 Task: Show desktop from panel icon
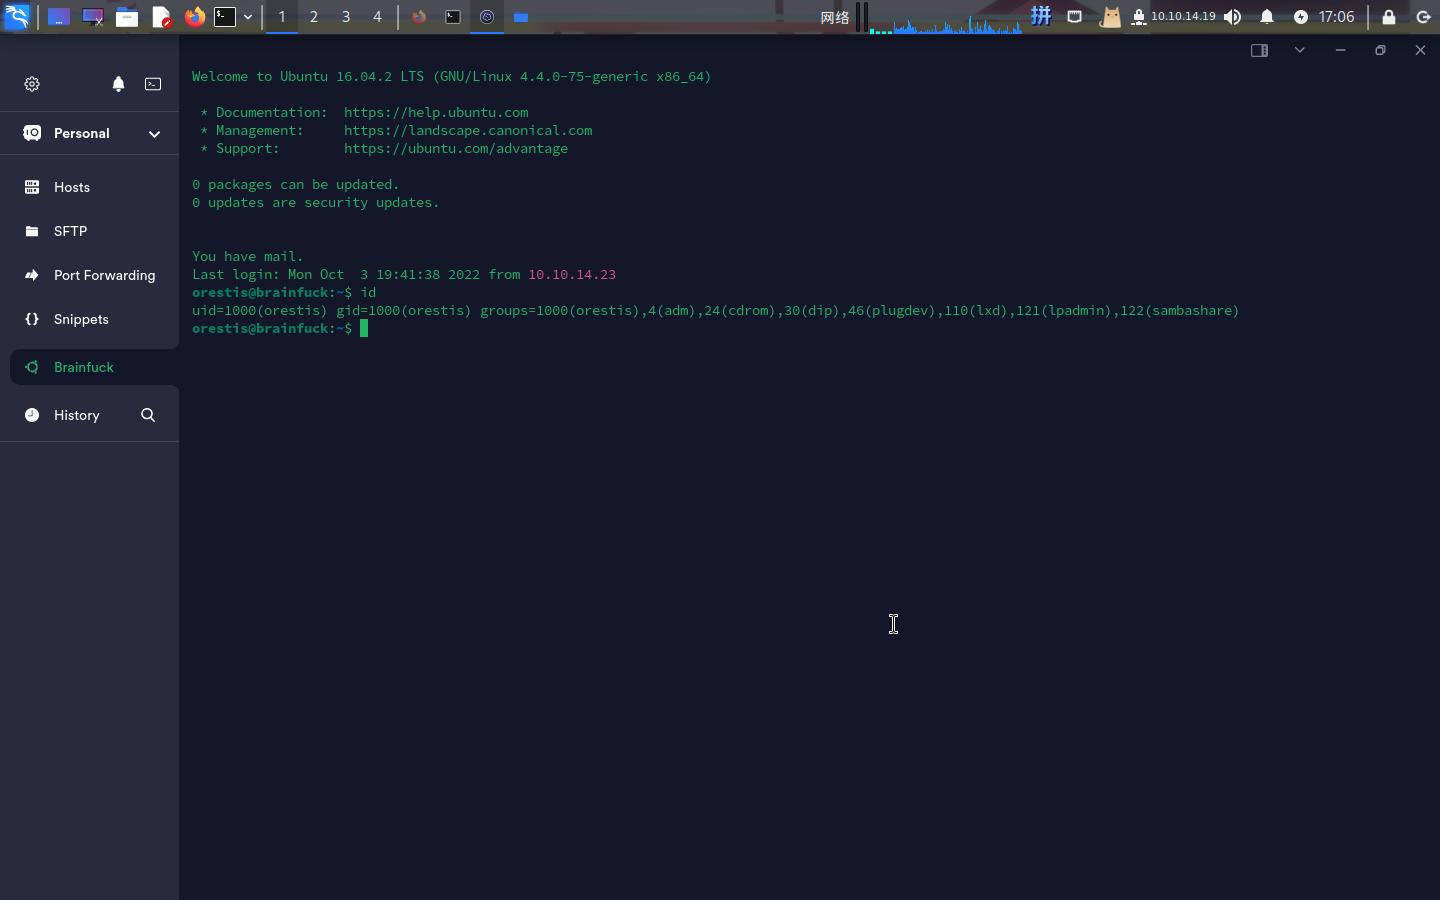(59, 17)
